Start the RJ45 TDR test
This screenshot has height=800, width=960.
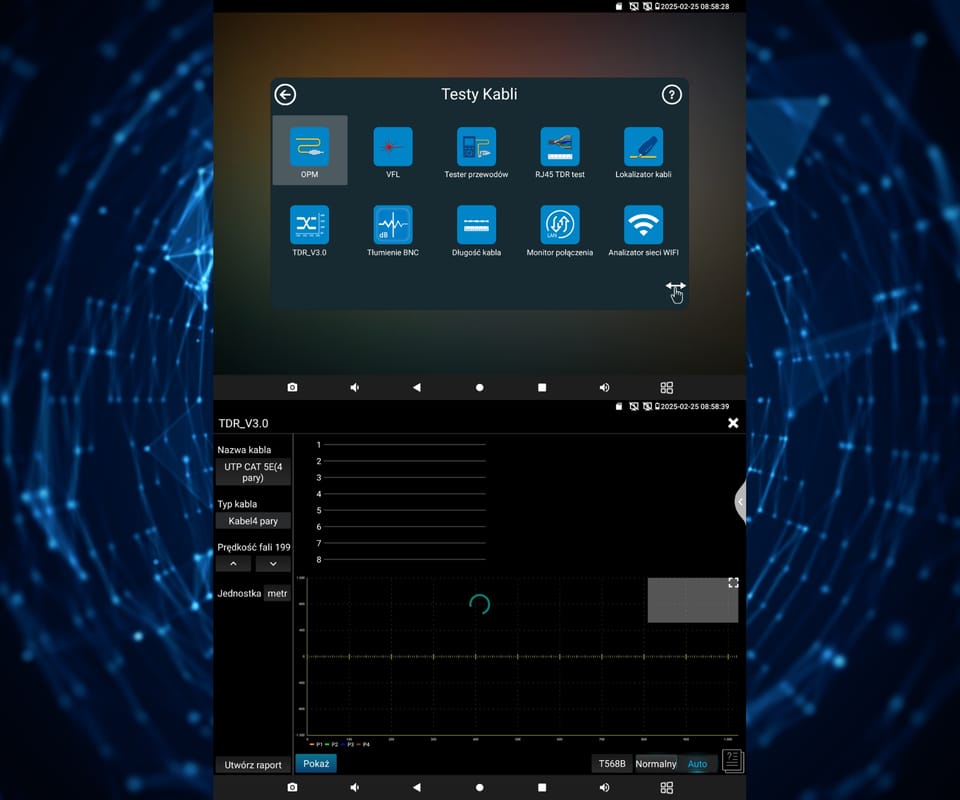[560, 147]
